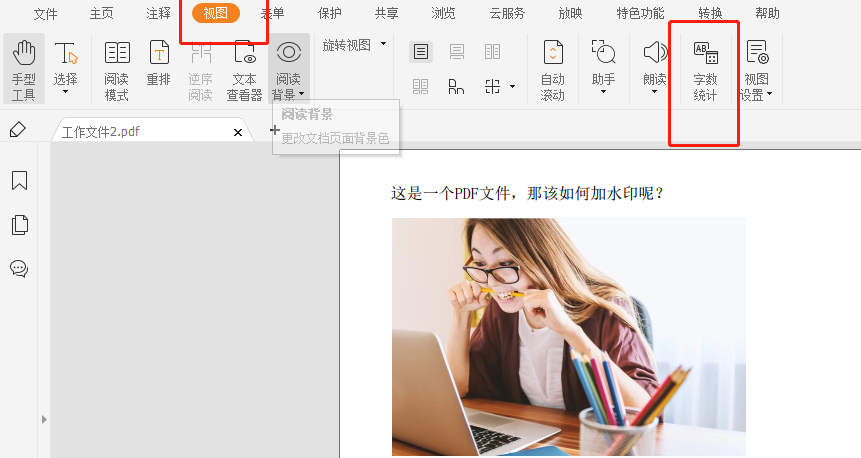Expand the Select (选择) tool dropdown arrow
This screenshot has height=458, width=861.
[65, 92]
